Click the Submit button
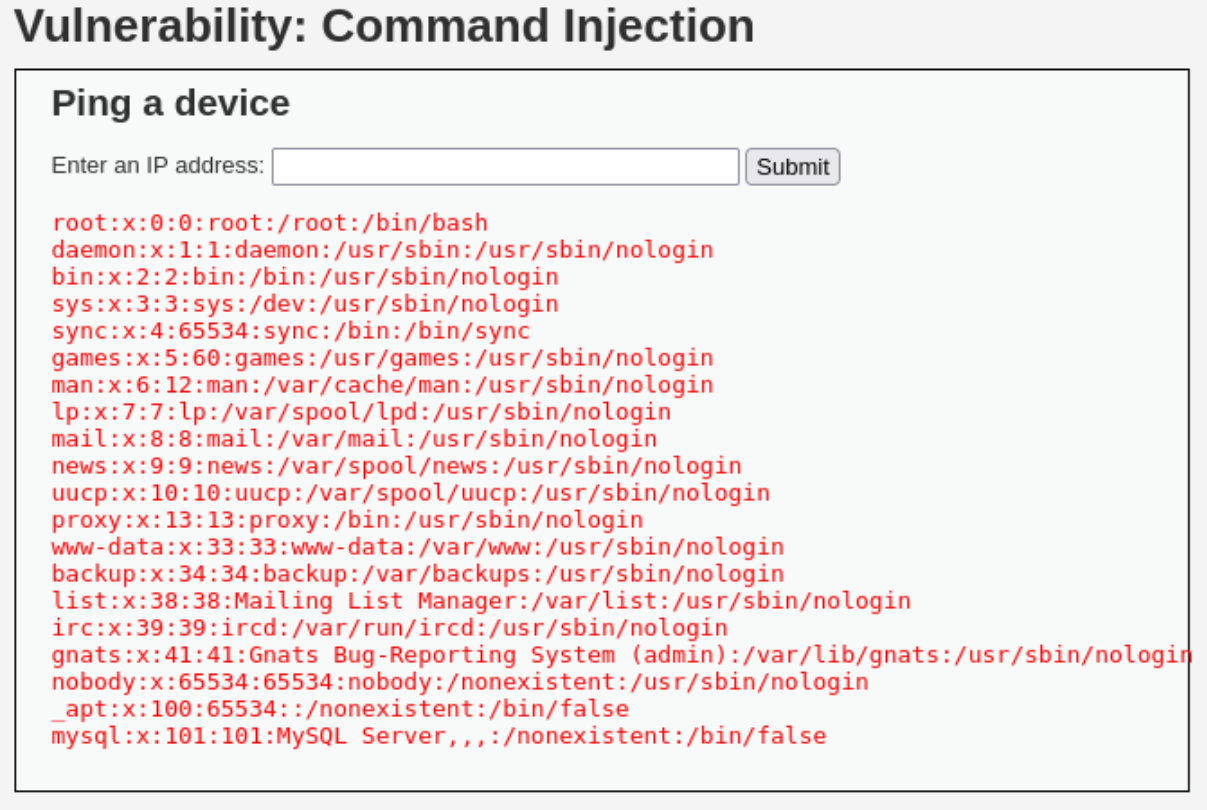This screenshot has width=1207, height=810. (x=792, y=167)
